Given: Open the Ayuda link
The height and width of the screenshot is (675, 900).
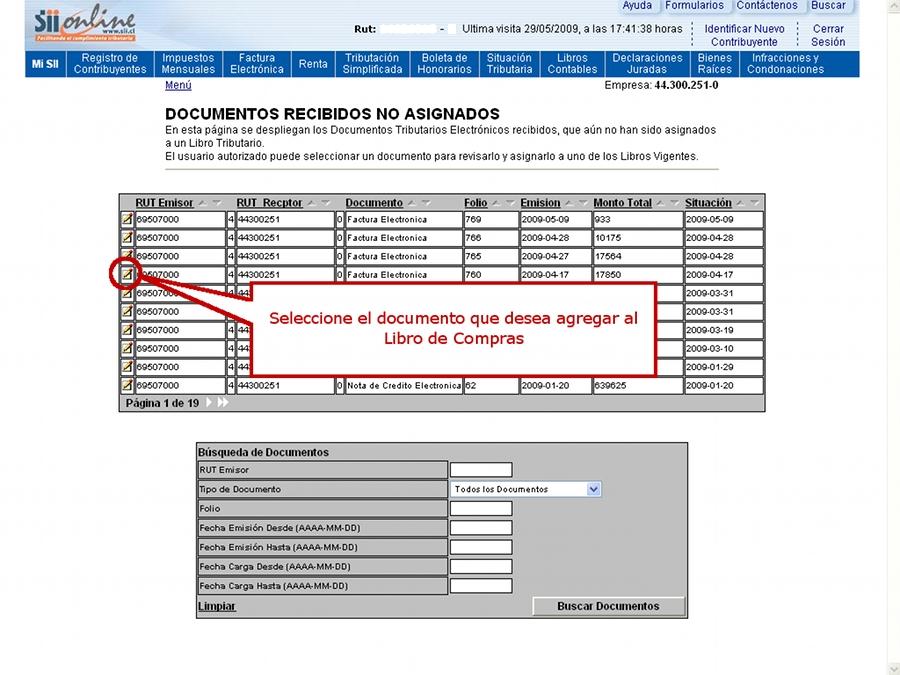Looking at the screenshot, I should click(x=637, y=5).
